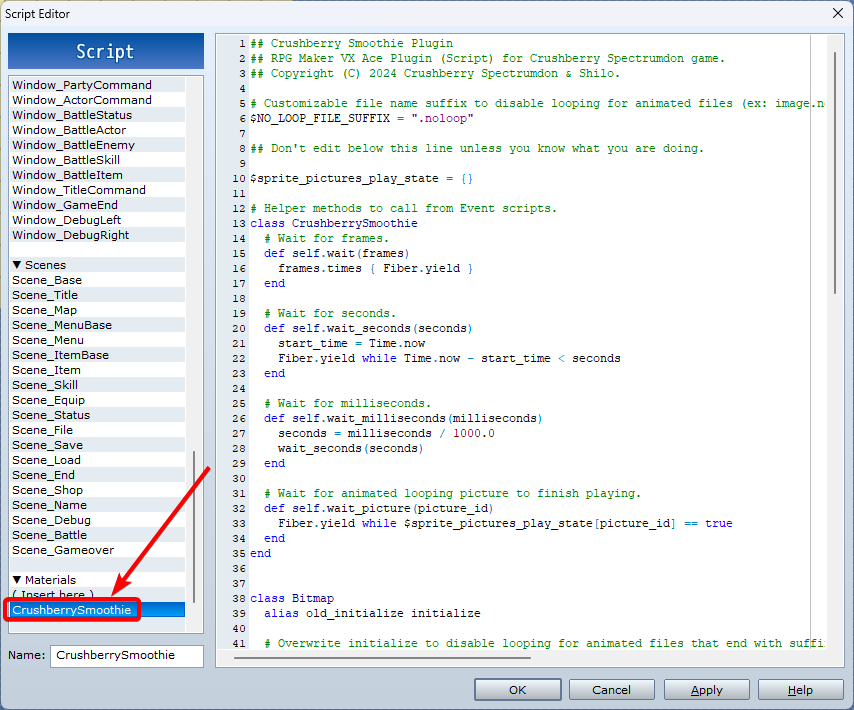Click line 27 with 1000.0 value

click(386, 433)
